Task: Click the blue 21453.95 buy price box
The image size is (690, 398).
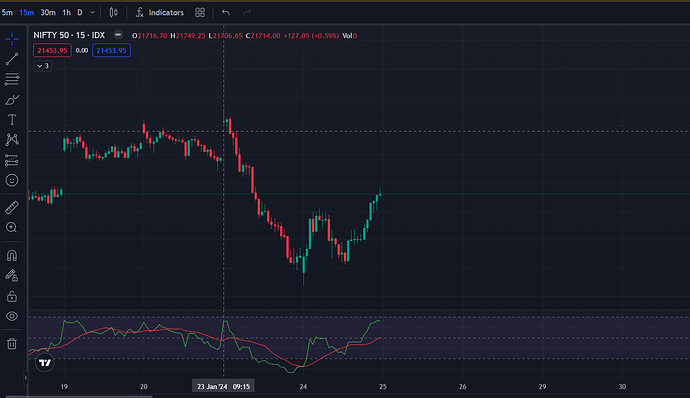Action: pyautogui.click(x=111, y=51)
